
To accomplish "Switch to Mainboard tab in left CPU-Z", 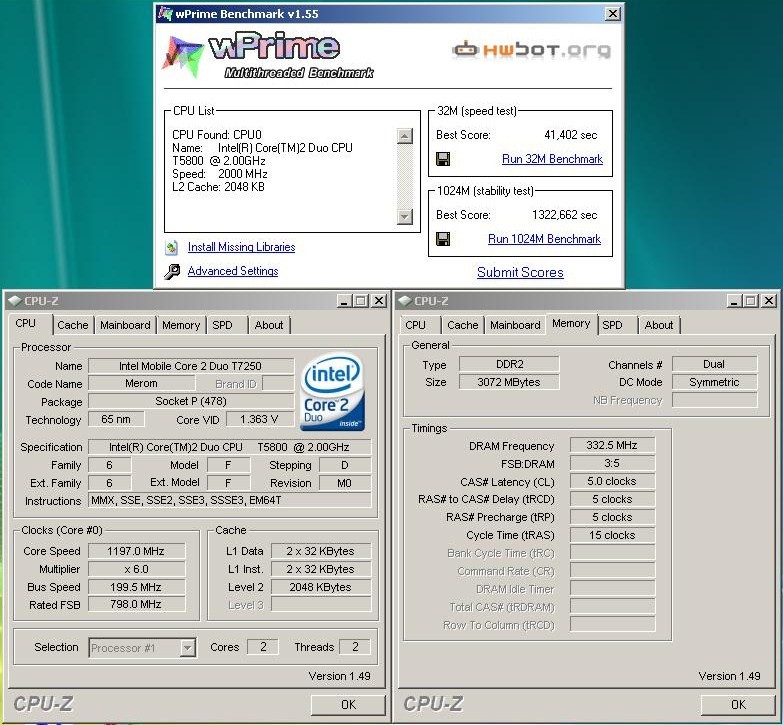I will [125, 325].
